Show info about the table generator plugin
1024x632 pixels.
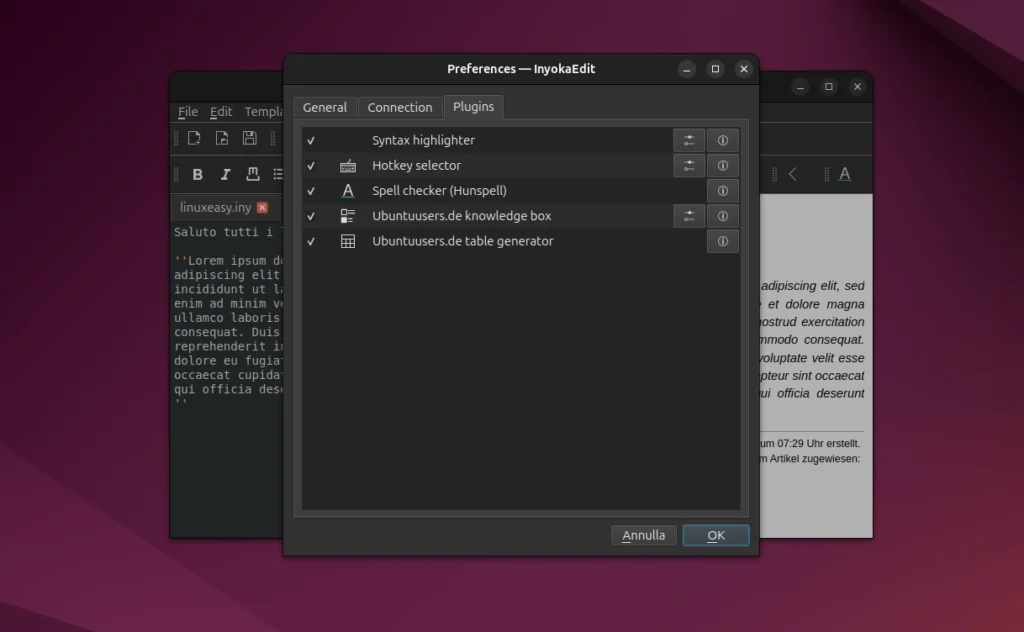click(722, 241)
